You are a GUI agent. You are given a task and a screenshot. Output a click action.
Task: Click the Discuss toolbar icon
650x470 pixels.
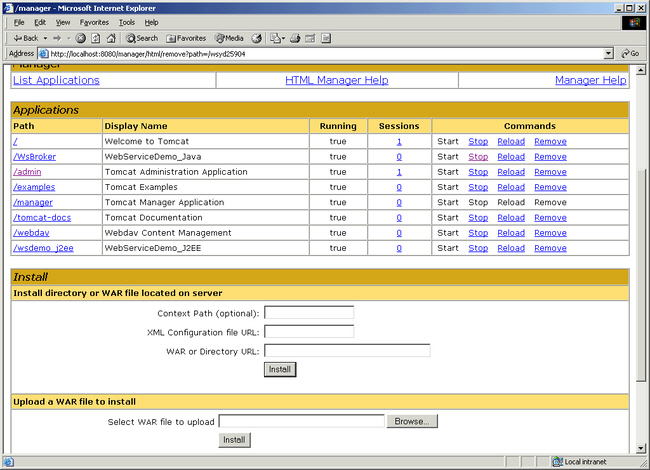pyautogui.click(x=326, y=38)
